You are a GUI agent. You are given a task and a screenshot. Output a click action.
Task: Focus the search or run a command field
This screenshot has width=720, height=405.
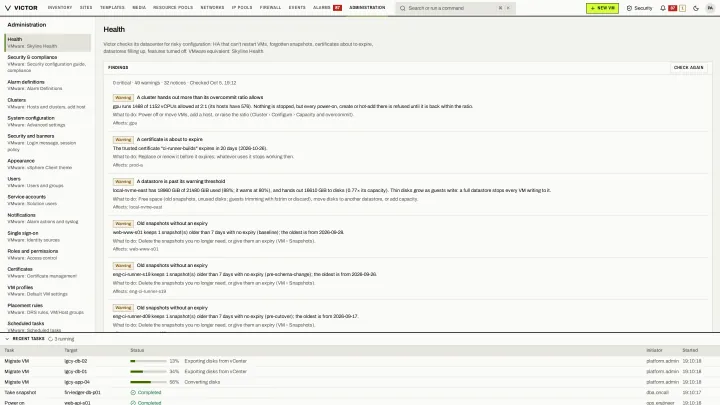coord(456,8)
